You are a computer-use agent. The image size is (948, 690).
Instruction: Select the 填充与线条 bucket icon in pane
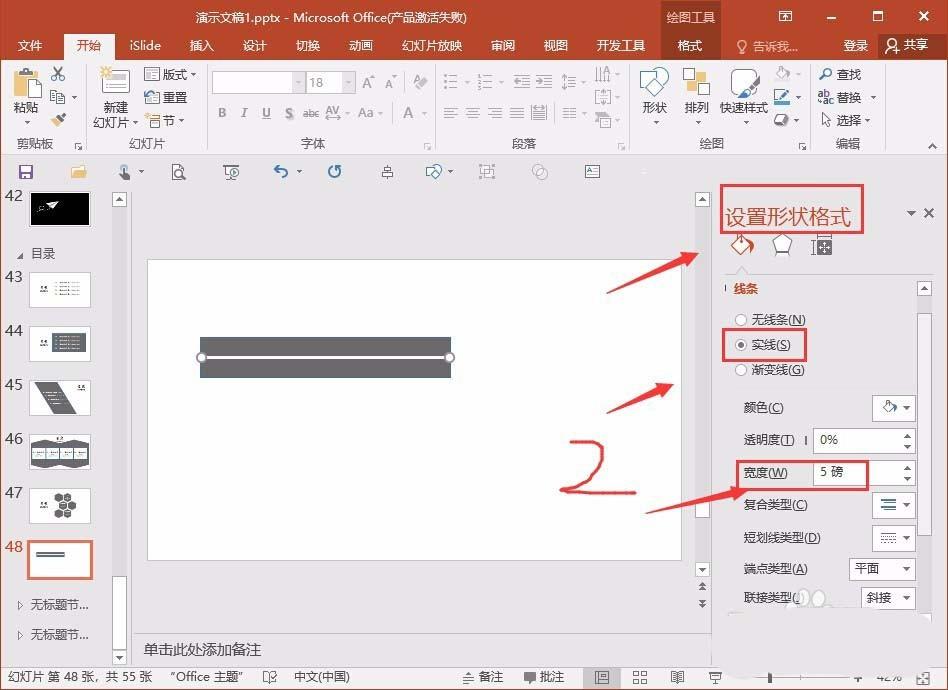741,245
